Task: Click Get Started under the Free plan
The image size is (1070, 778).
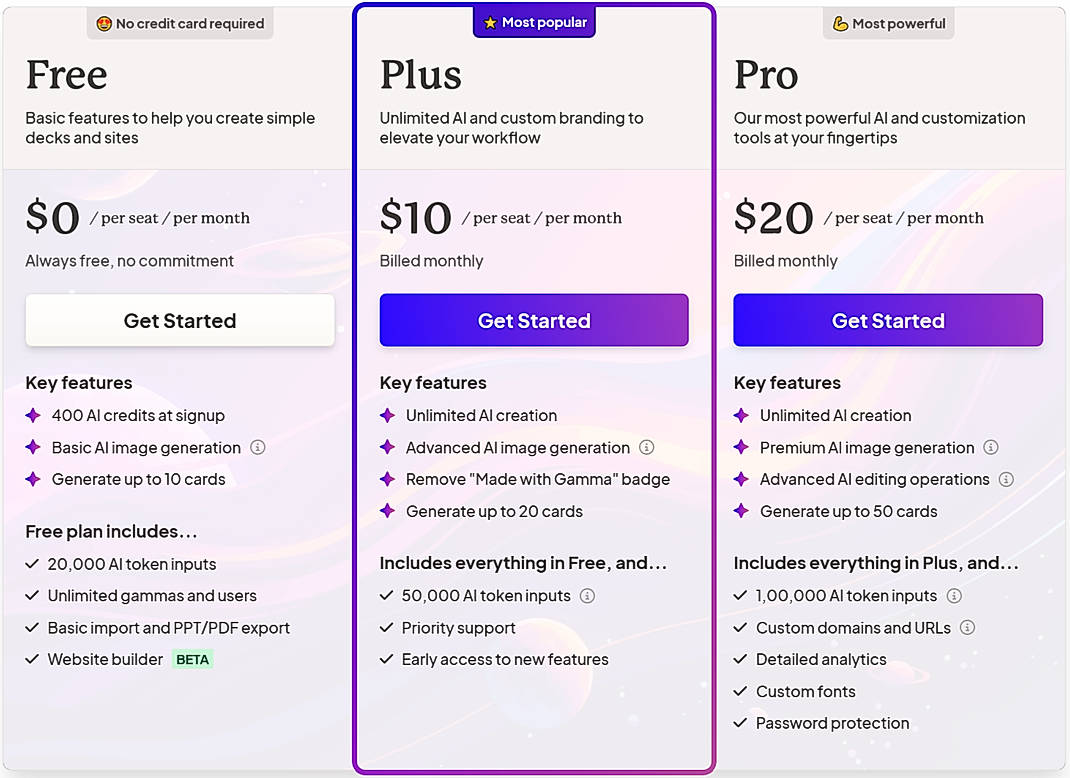Action: coord(179,320)
